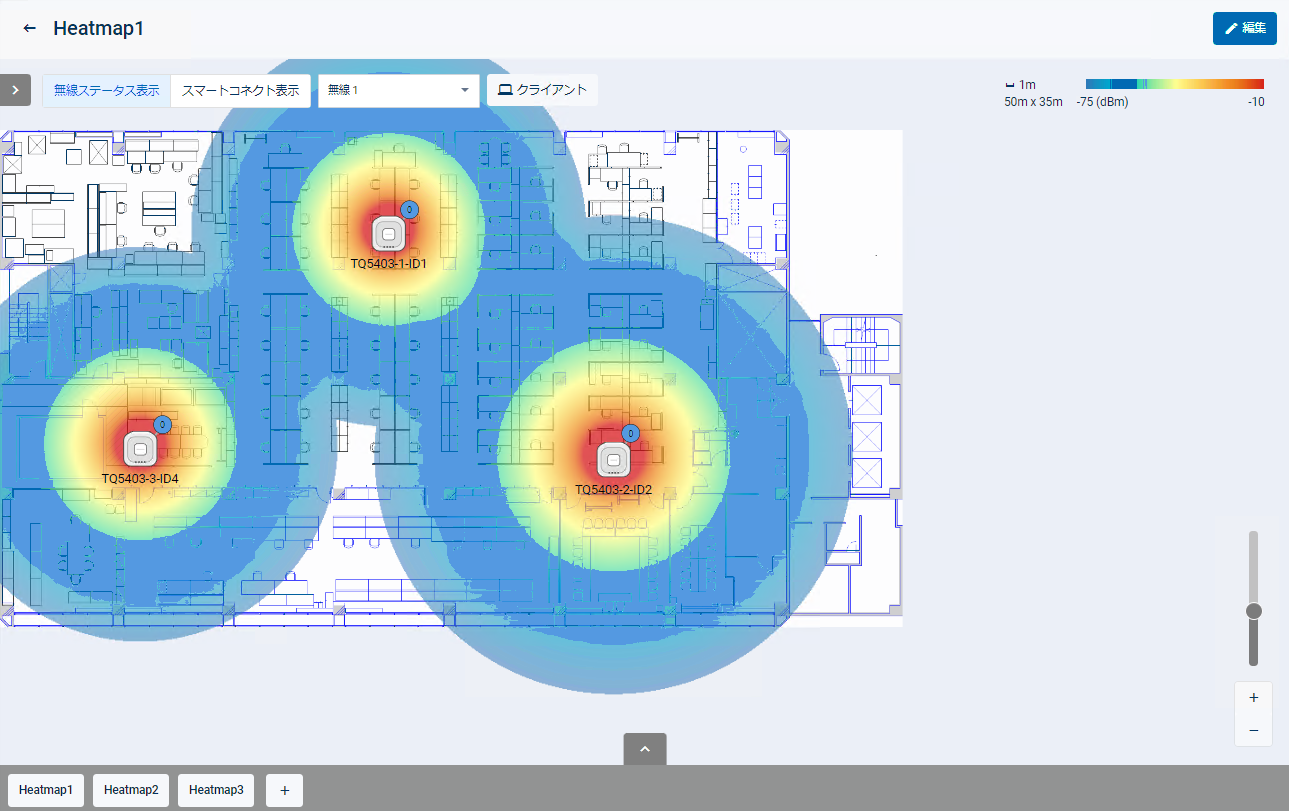1289x811 pixels.
Task: Click the 編集 edit button
Action: click(1245, 28)
